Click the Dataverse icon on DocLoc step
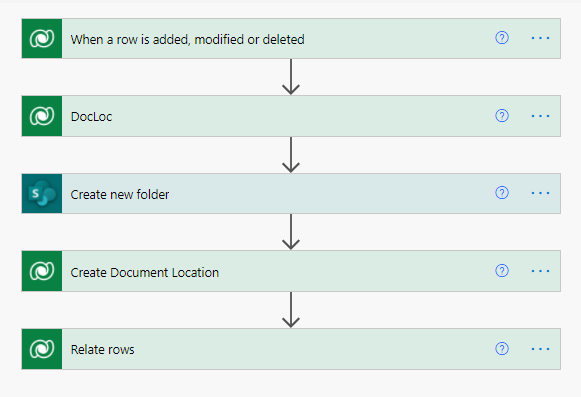 [42, 116]
